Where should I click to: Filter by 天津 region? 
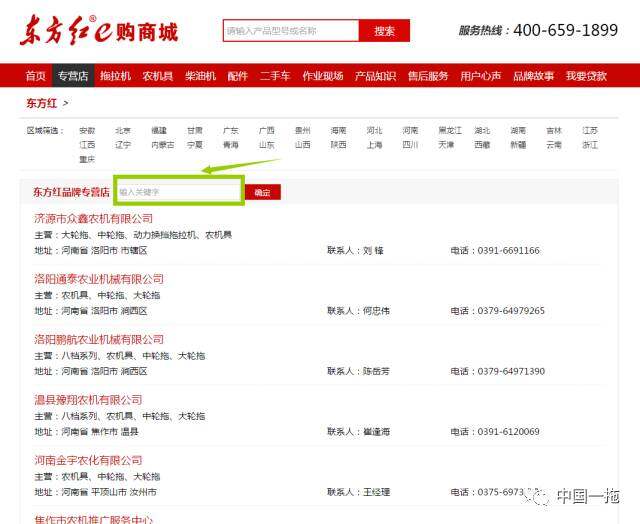pos(446,145)
